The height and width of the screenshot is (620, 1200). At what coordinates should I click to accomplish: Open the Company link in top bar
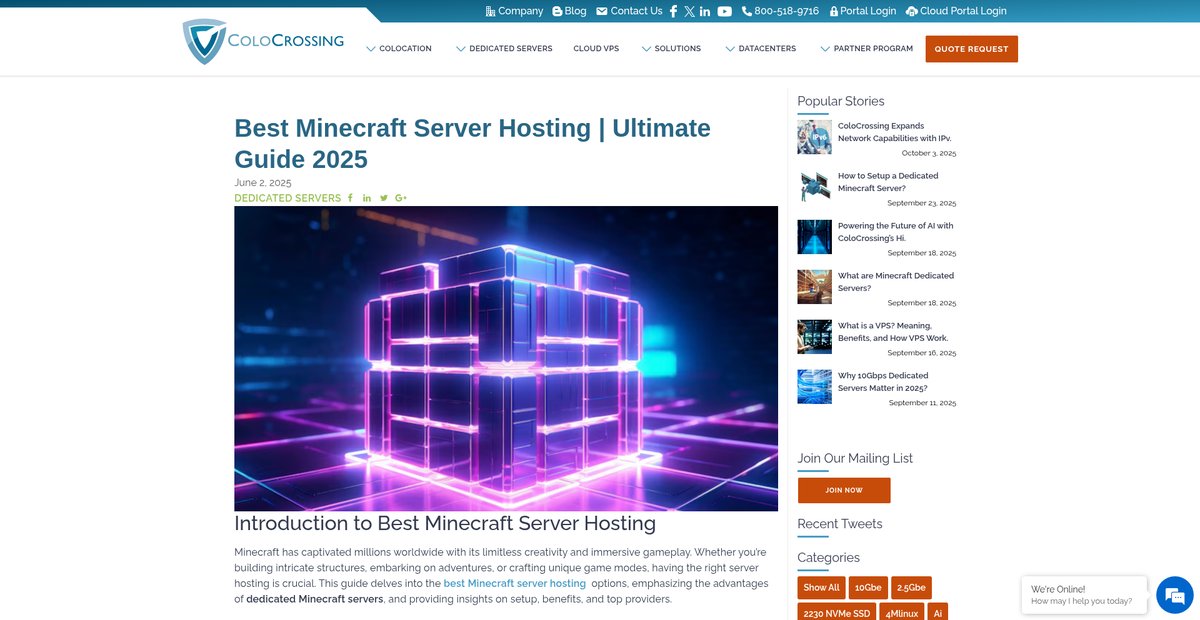(x=514, y=11)
